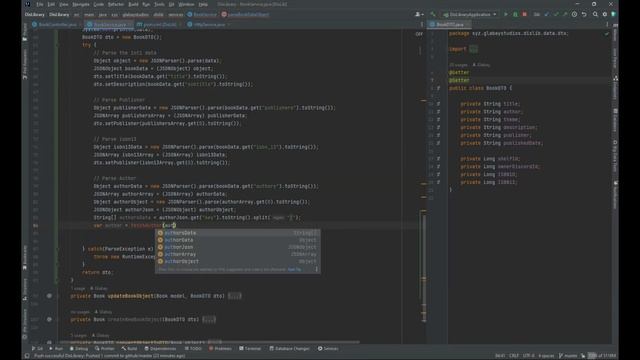Screen dimensions: 640x360
Task: Open the Run tool window
Action: tap(56, 349)
